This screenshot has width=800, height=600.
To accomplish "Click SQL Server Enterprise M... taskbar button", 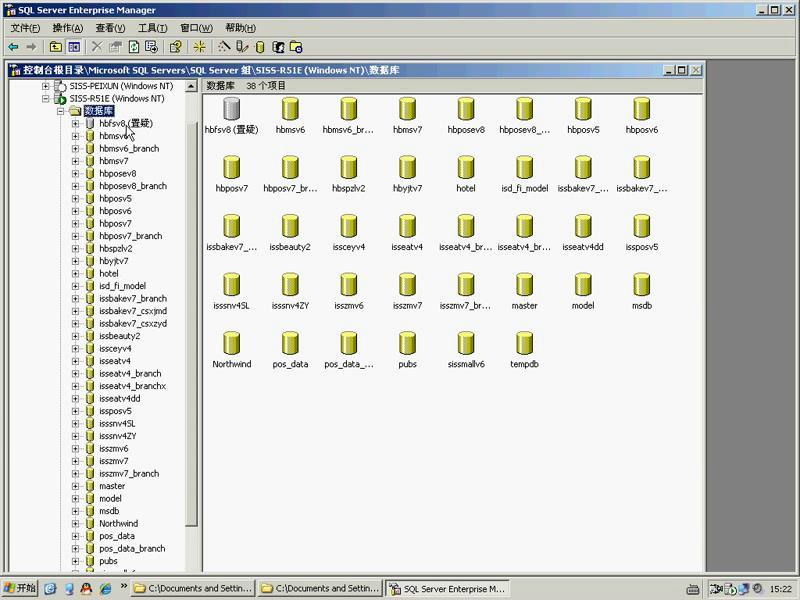I will point(447,588).
